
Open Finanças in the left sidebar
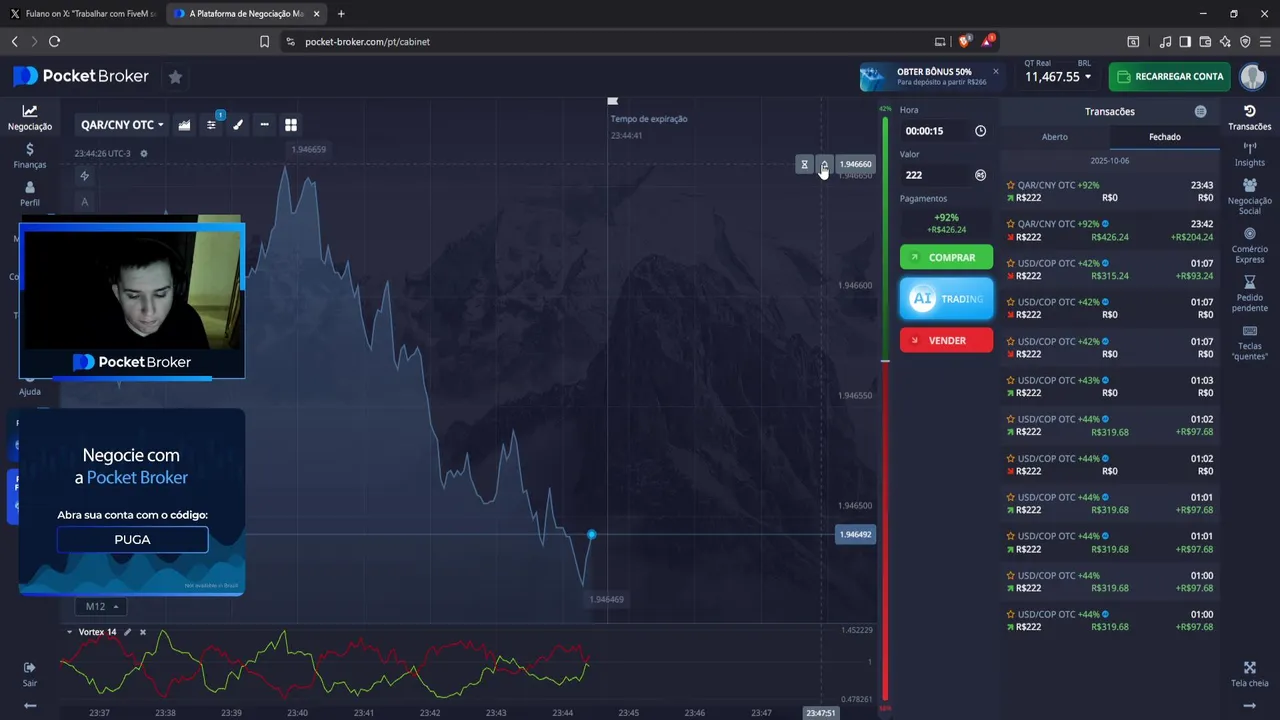point(29,156)
